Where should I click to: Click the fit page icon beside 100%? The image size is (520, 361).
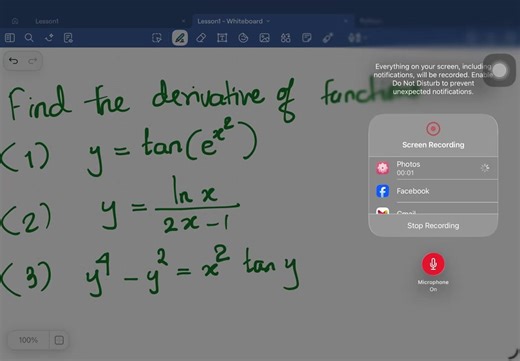(59, 340)
